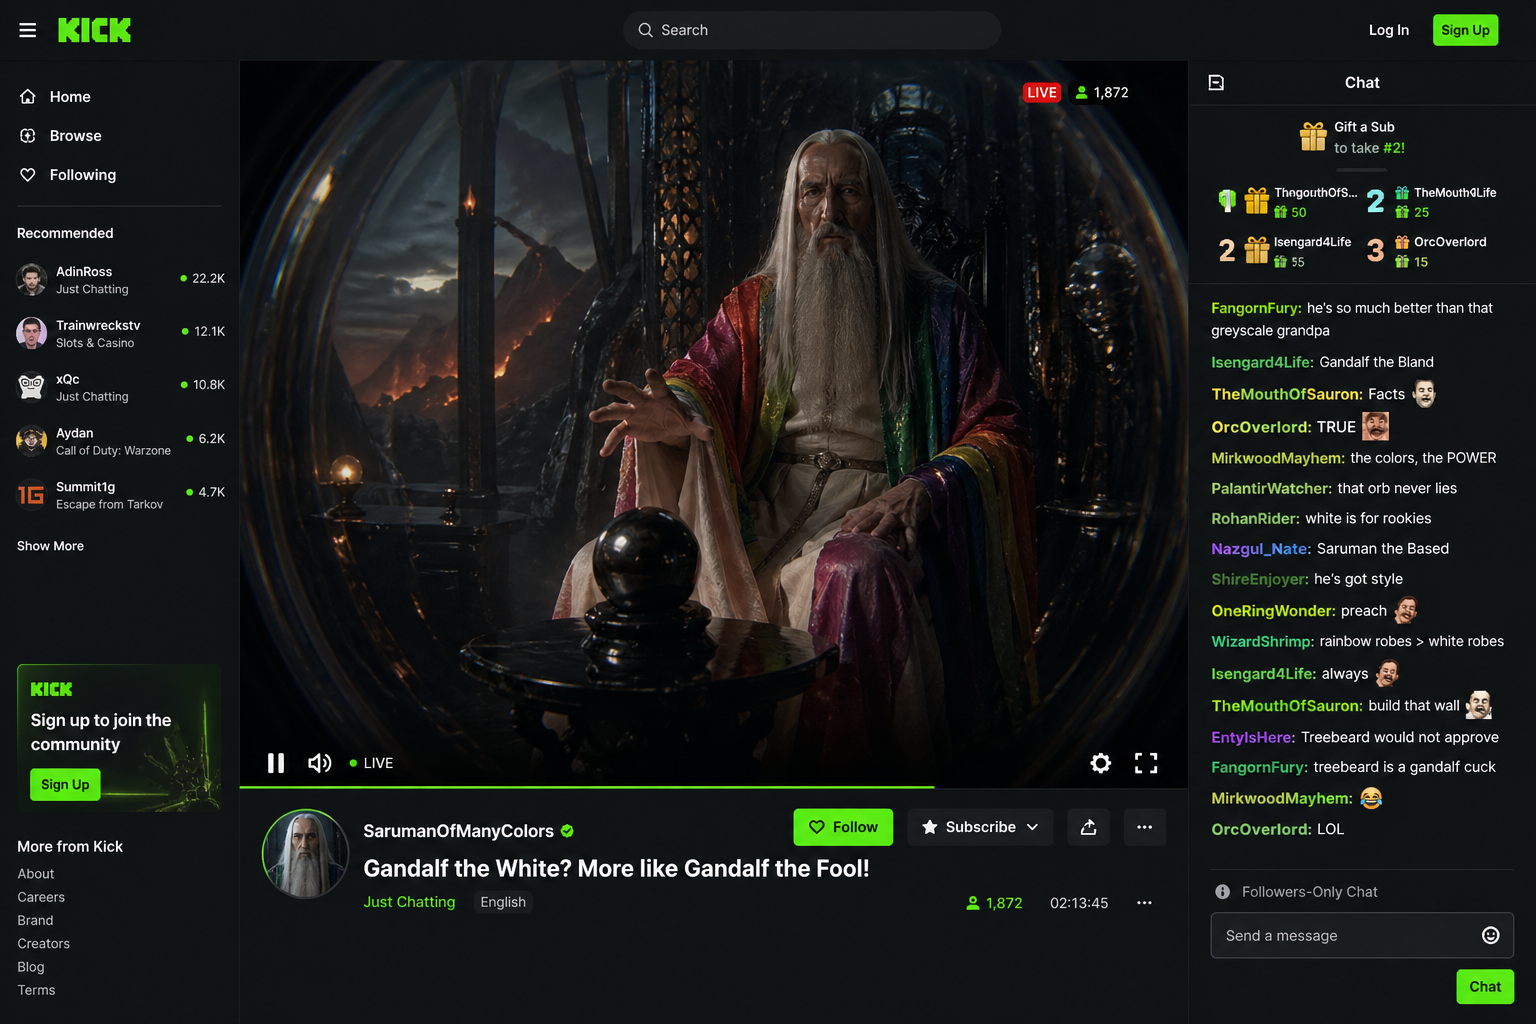Open the About footer link
The height and width of the screenshot is (1024, 1536).
[x=36, y=874]
